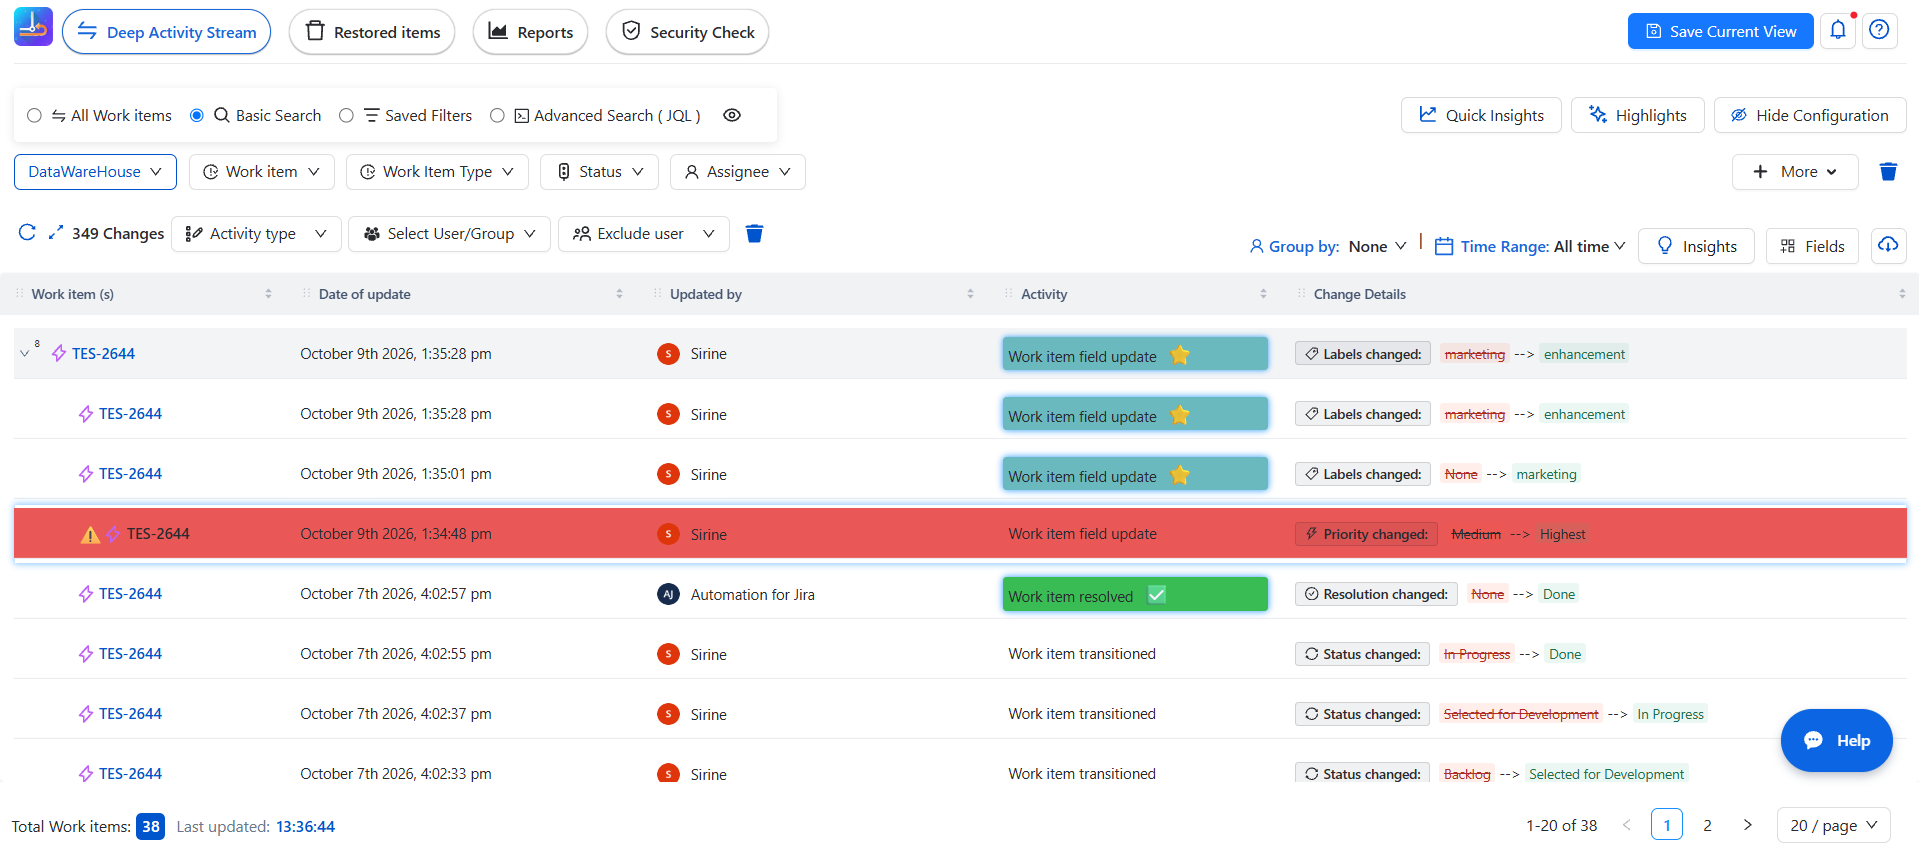Image resolution: width=1919 pixels, height=846 pixels.
Task: Open the Security Check tab
Action: click(x=687, y=32)
